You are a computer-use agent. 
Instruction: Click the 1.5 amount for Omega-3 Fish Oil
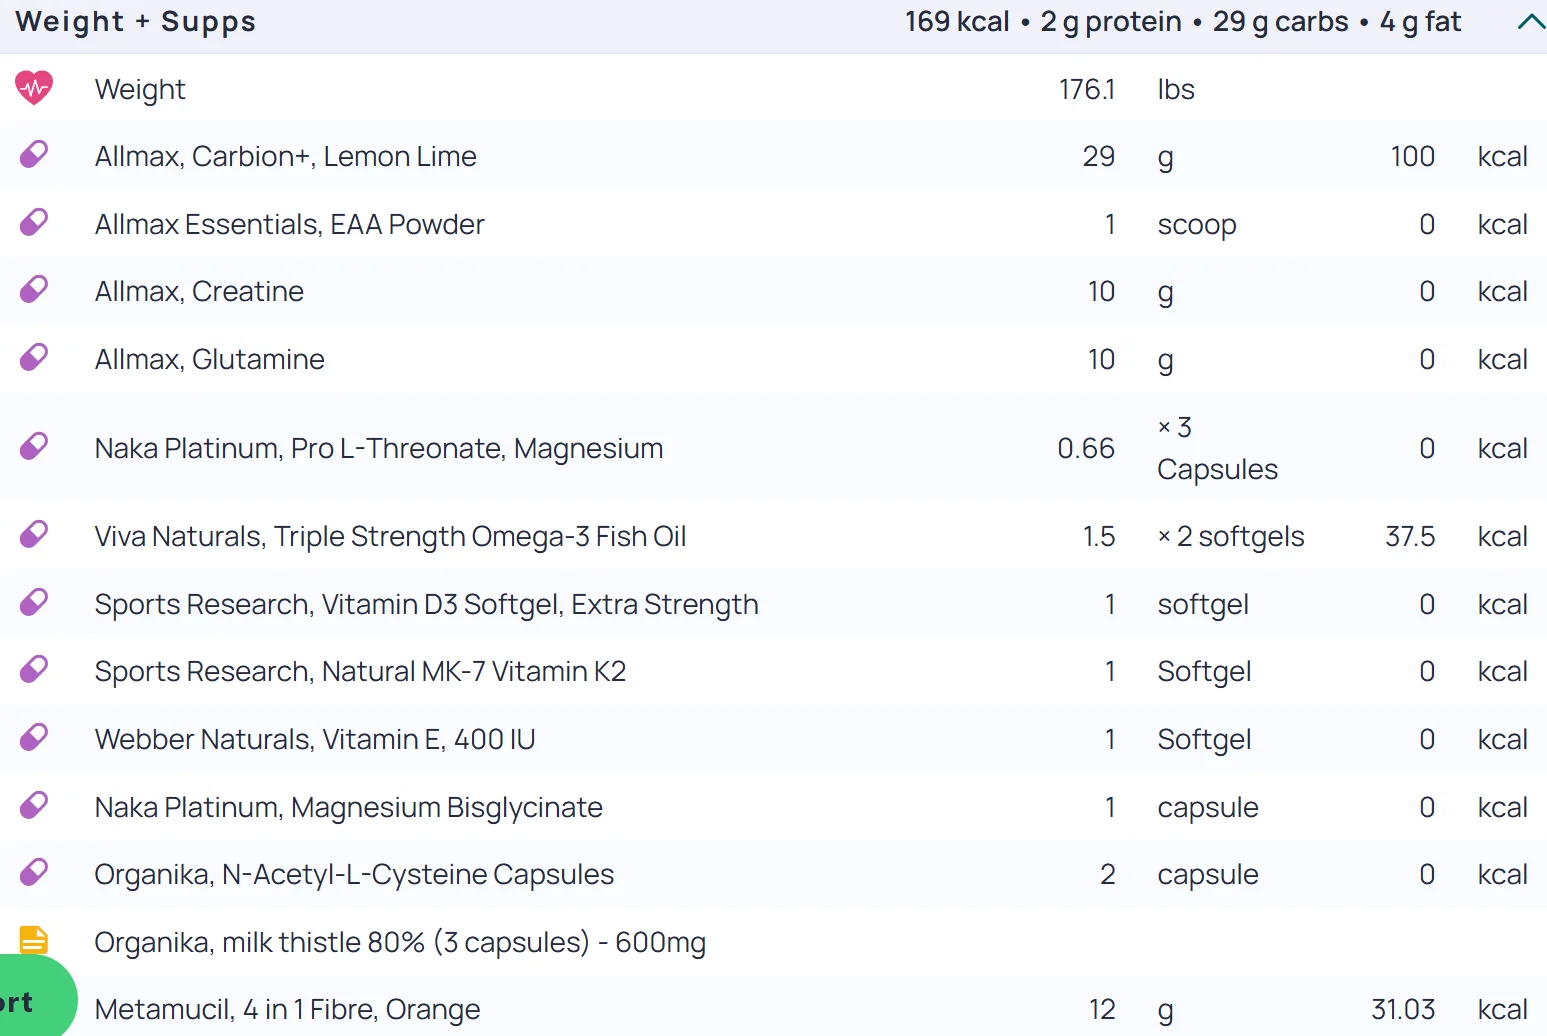coord(1099,537)
